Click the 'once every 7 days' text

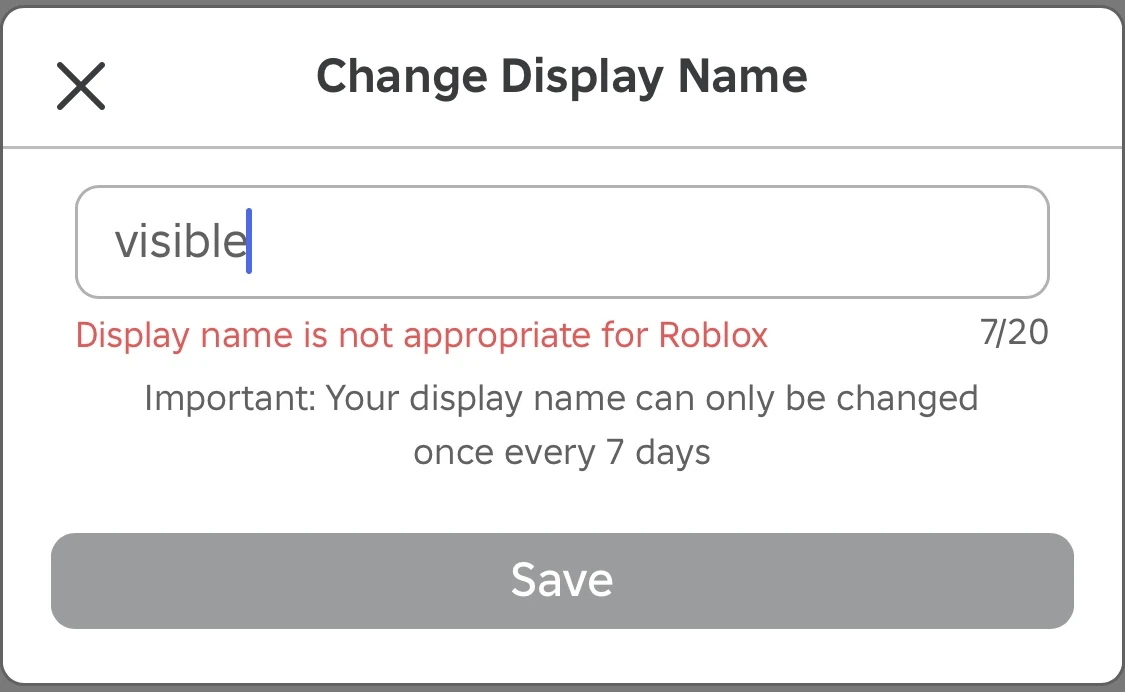click(561, 452)
